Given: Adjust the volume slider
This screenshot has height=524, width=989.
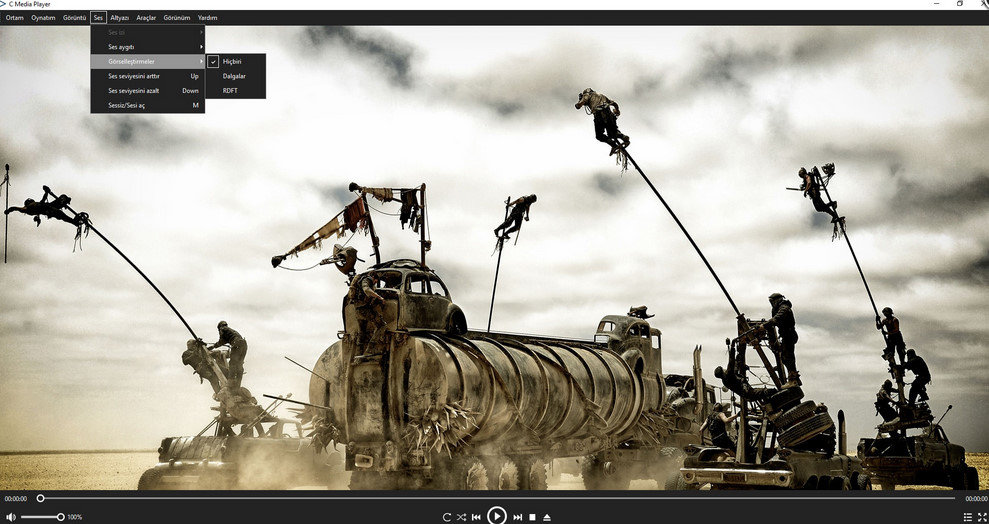Looking at the screenshot, I should click(x=42, y=517).
